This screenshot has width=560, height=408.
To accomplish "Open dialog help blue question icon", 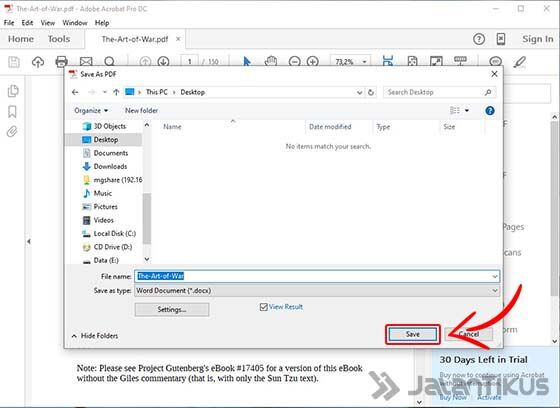I will (490, 111).
